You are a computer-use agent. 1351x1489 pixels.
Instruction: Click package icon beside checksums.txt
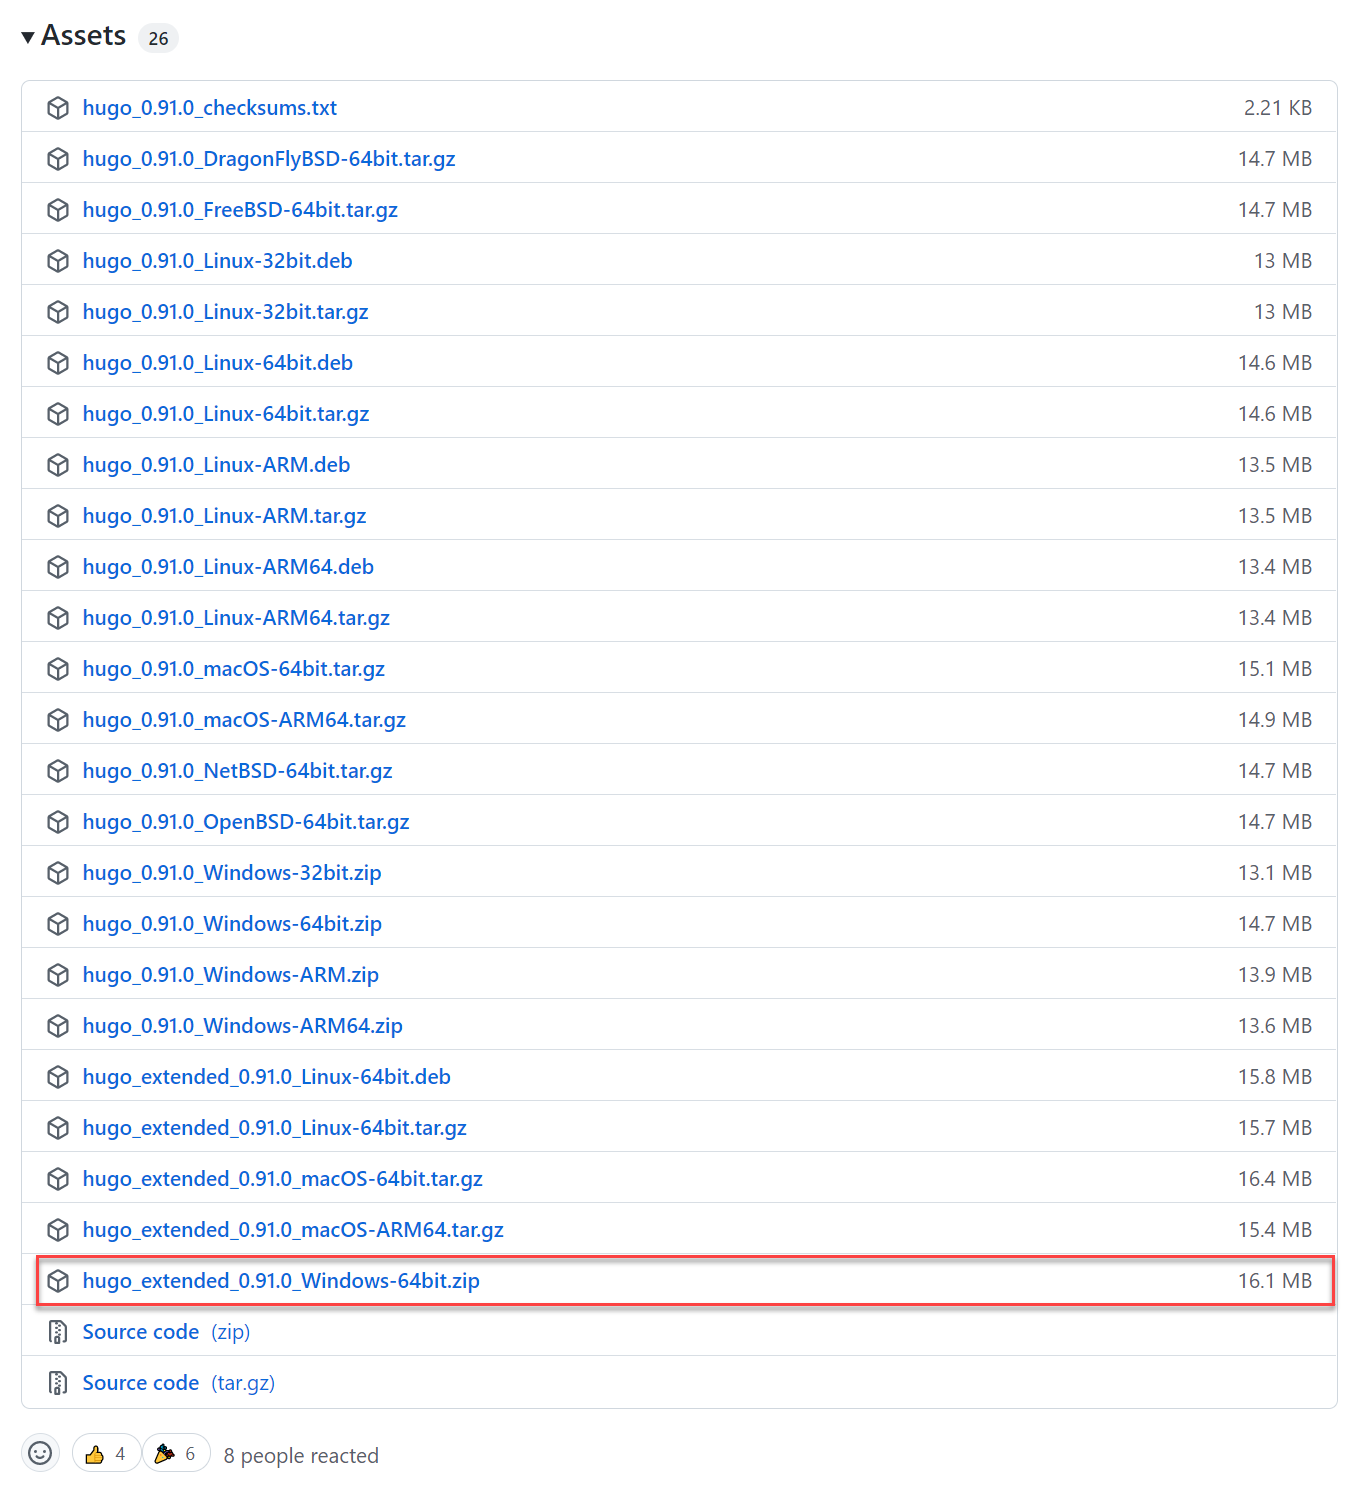click(x=58, y=107)
